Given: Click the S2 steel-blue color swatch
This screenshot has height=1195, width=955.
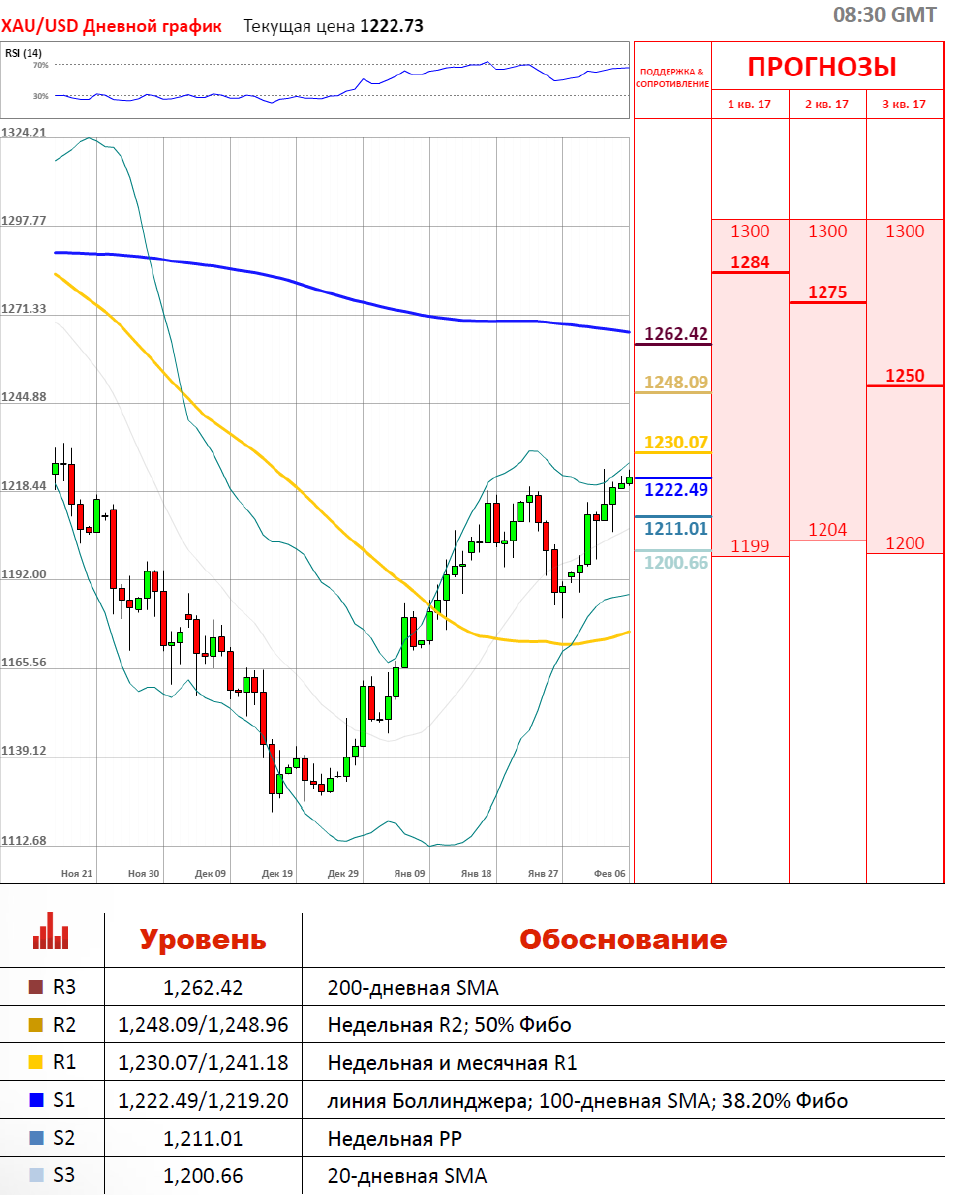Looking at the screenshot, I should click(37, 1138).
